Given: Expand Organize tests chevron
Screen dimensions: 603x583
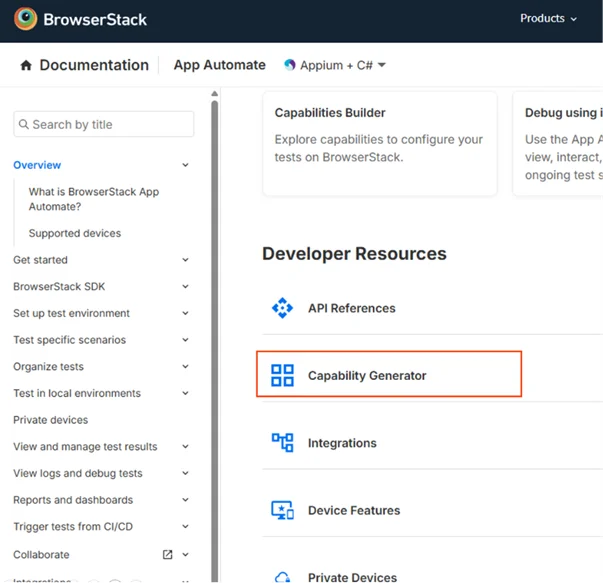Looking at the screenshot, I should point(185,366).
